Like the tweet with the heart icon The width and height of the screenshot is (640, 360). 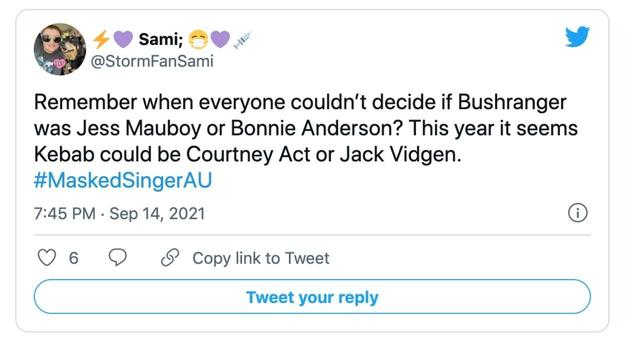click(x=47, y=258)
